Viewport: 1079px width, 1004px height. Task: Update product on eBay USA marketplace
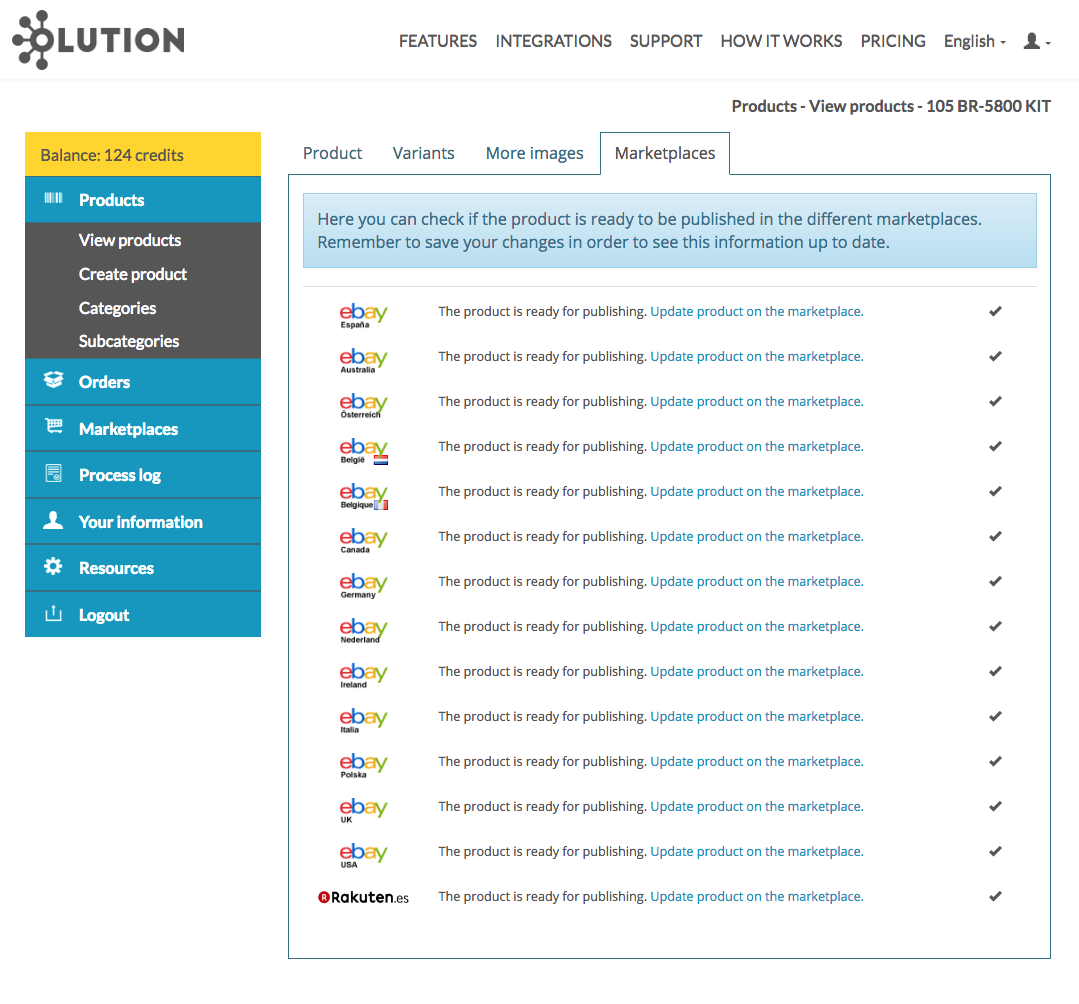[757, 851]
